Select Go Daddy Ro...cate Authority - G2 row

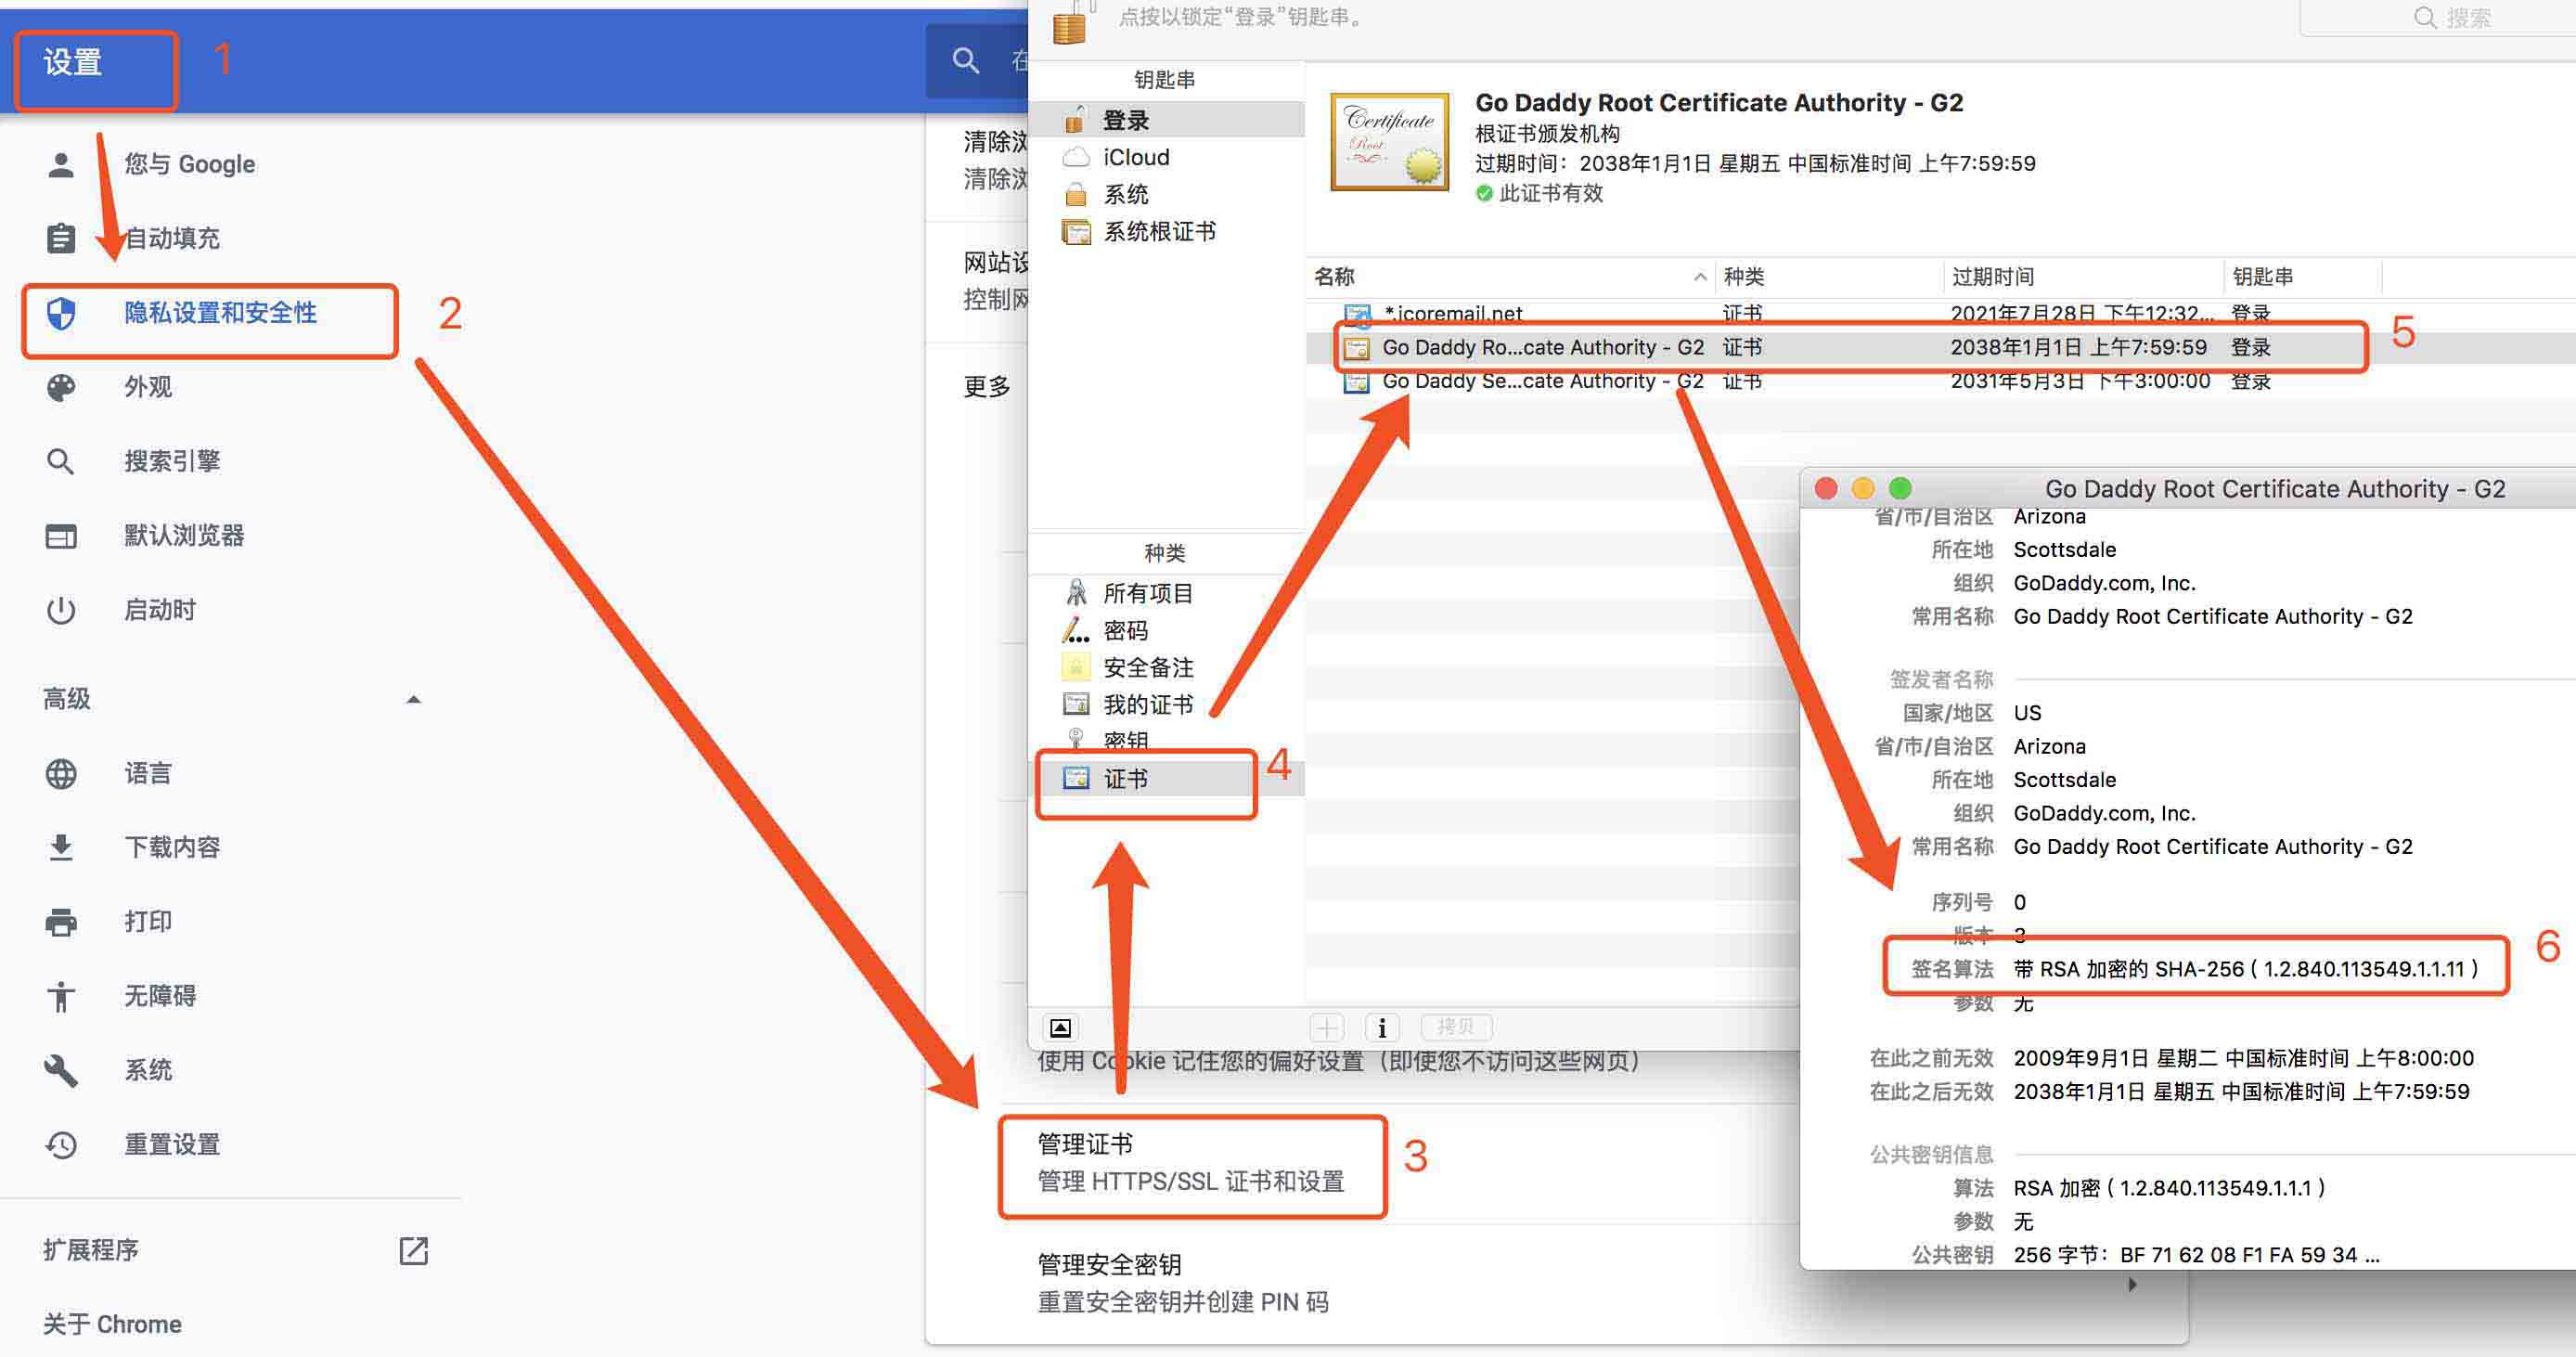pos(1940,348)
